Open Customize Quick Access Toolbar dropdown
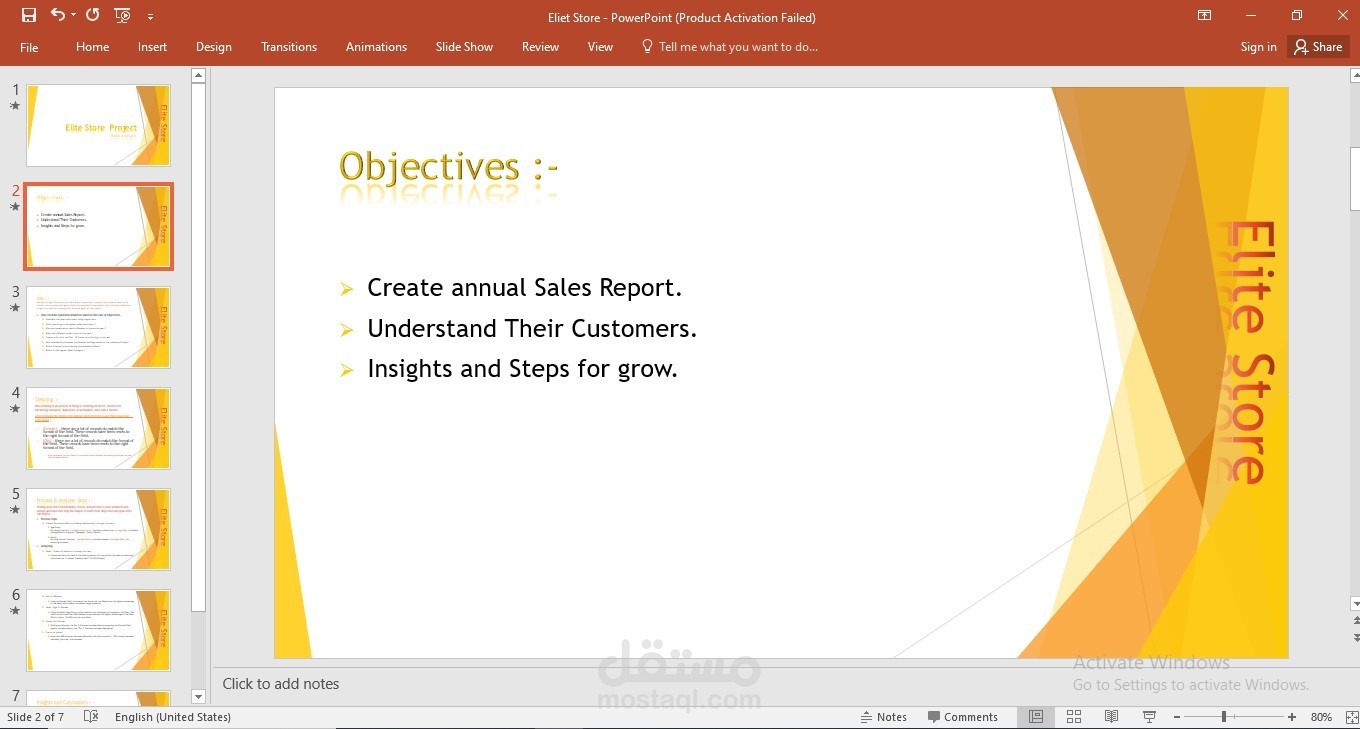The width and height of the screenshot is (1360, 729). 150,17
